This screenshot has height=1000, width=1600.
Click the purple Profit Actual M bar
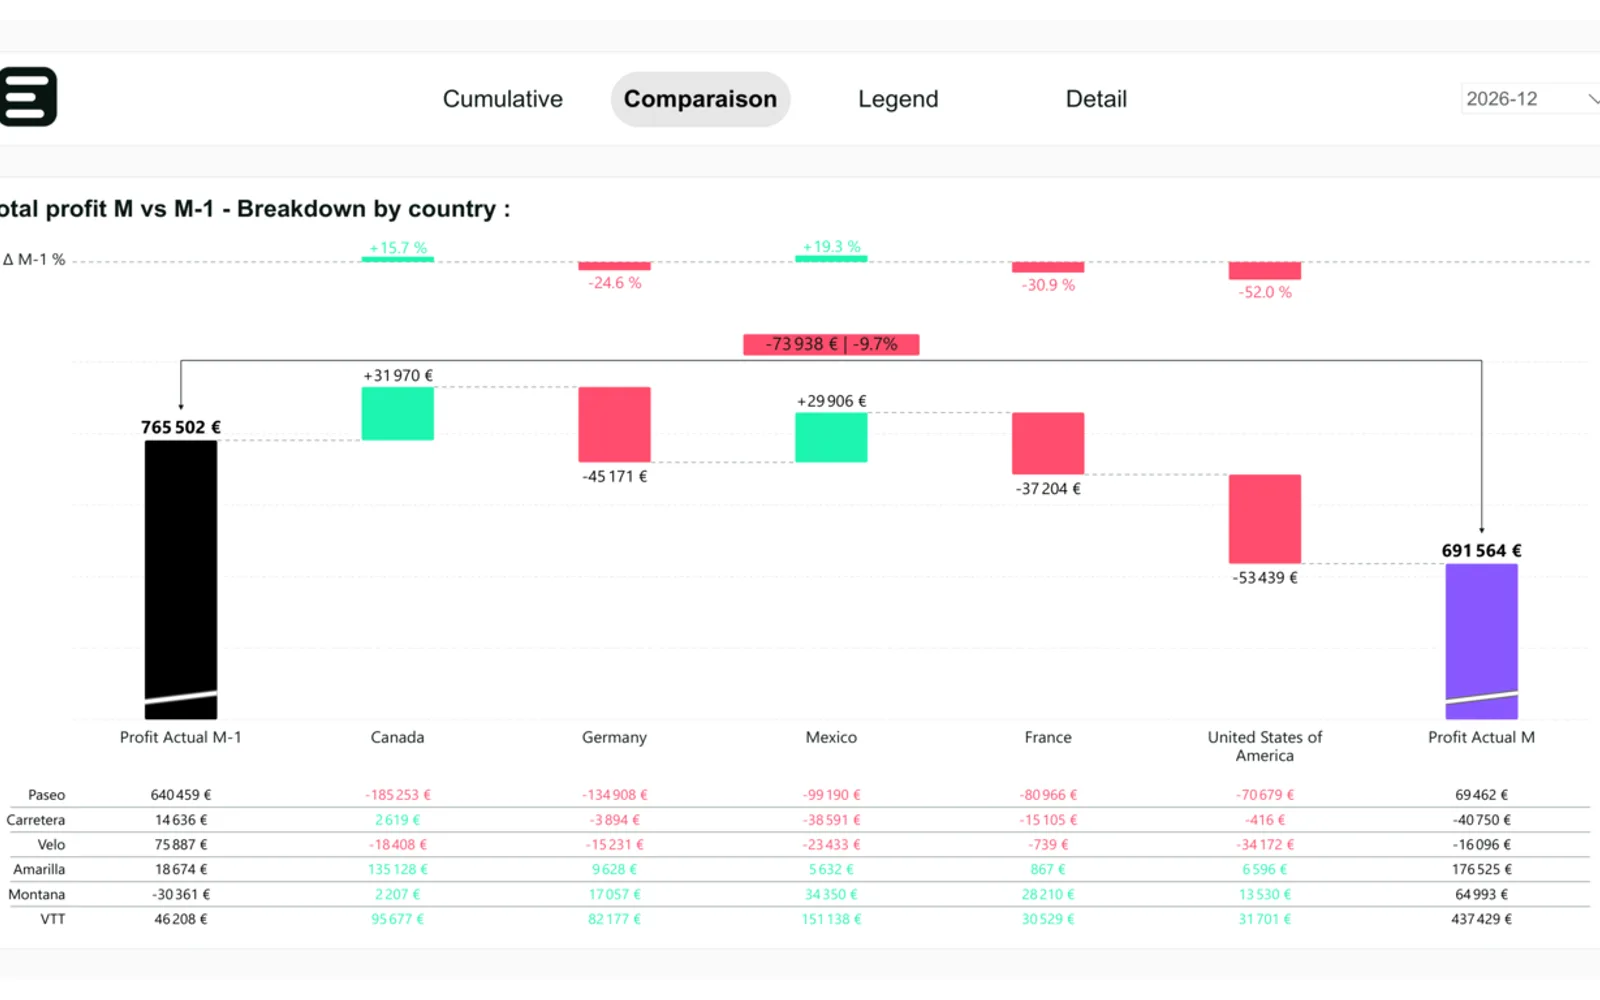1482,642
